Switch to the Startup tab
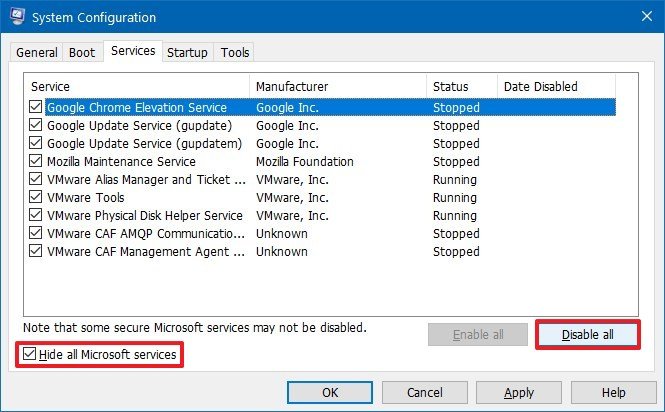Screen dimensions: 665x412 click(x=187, y=53)
